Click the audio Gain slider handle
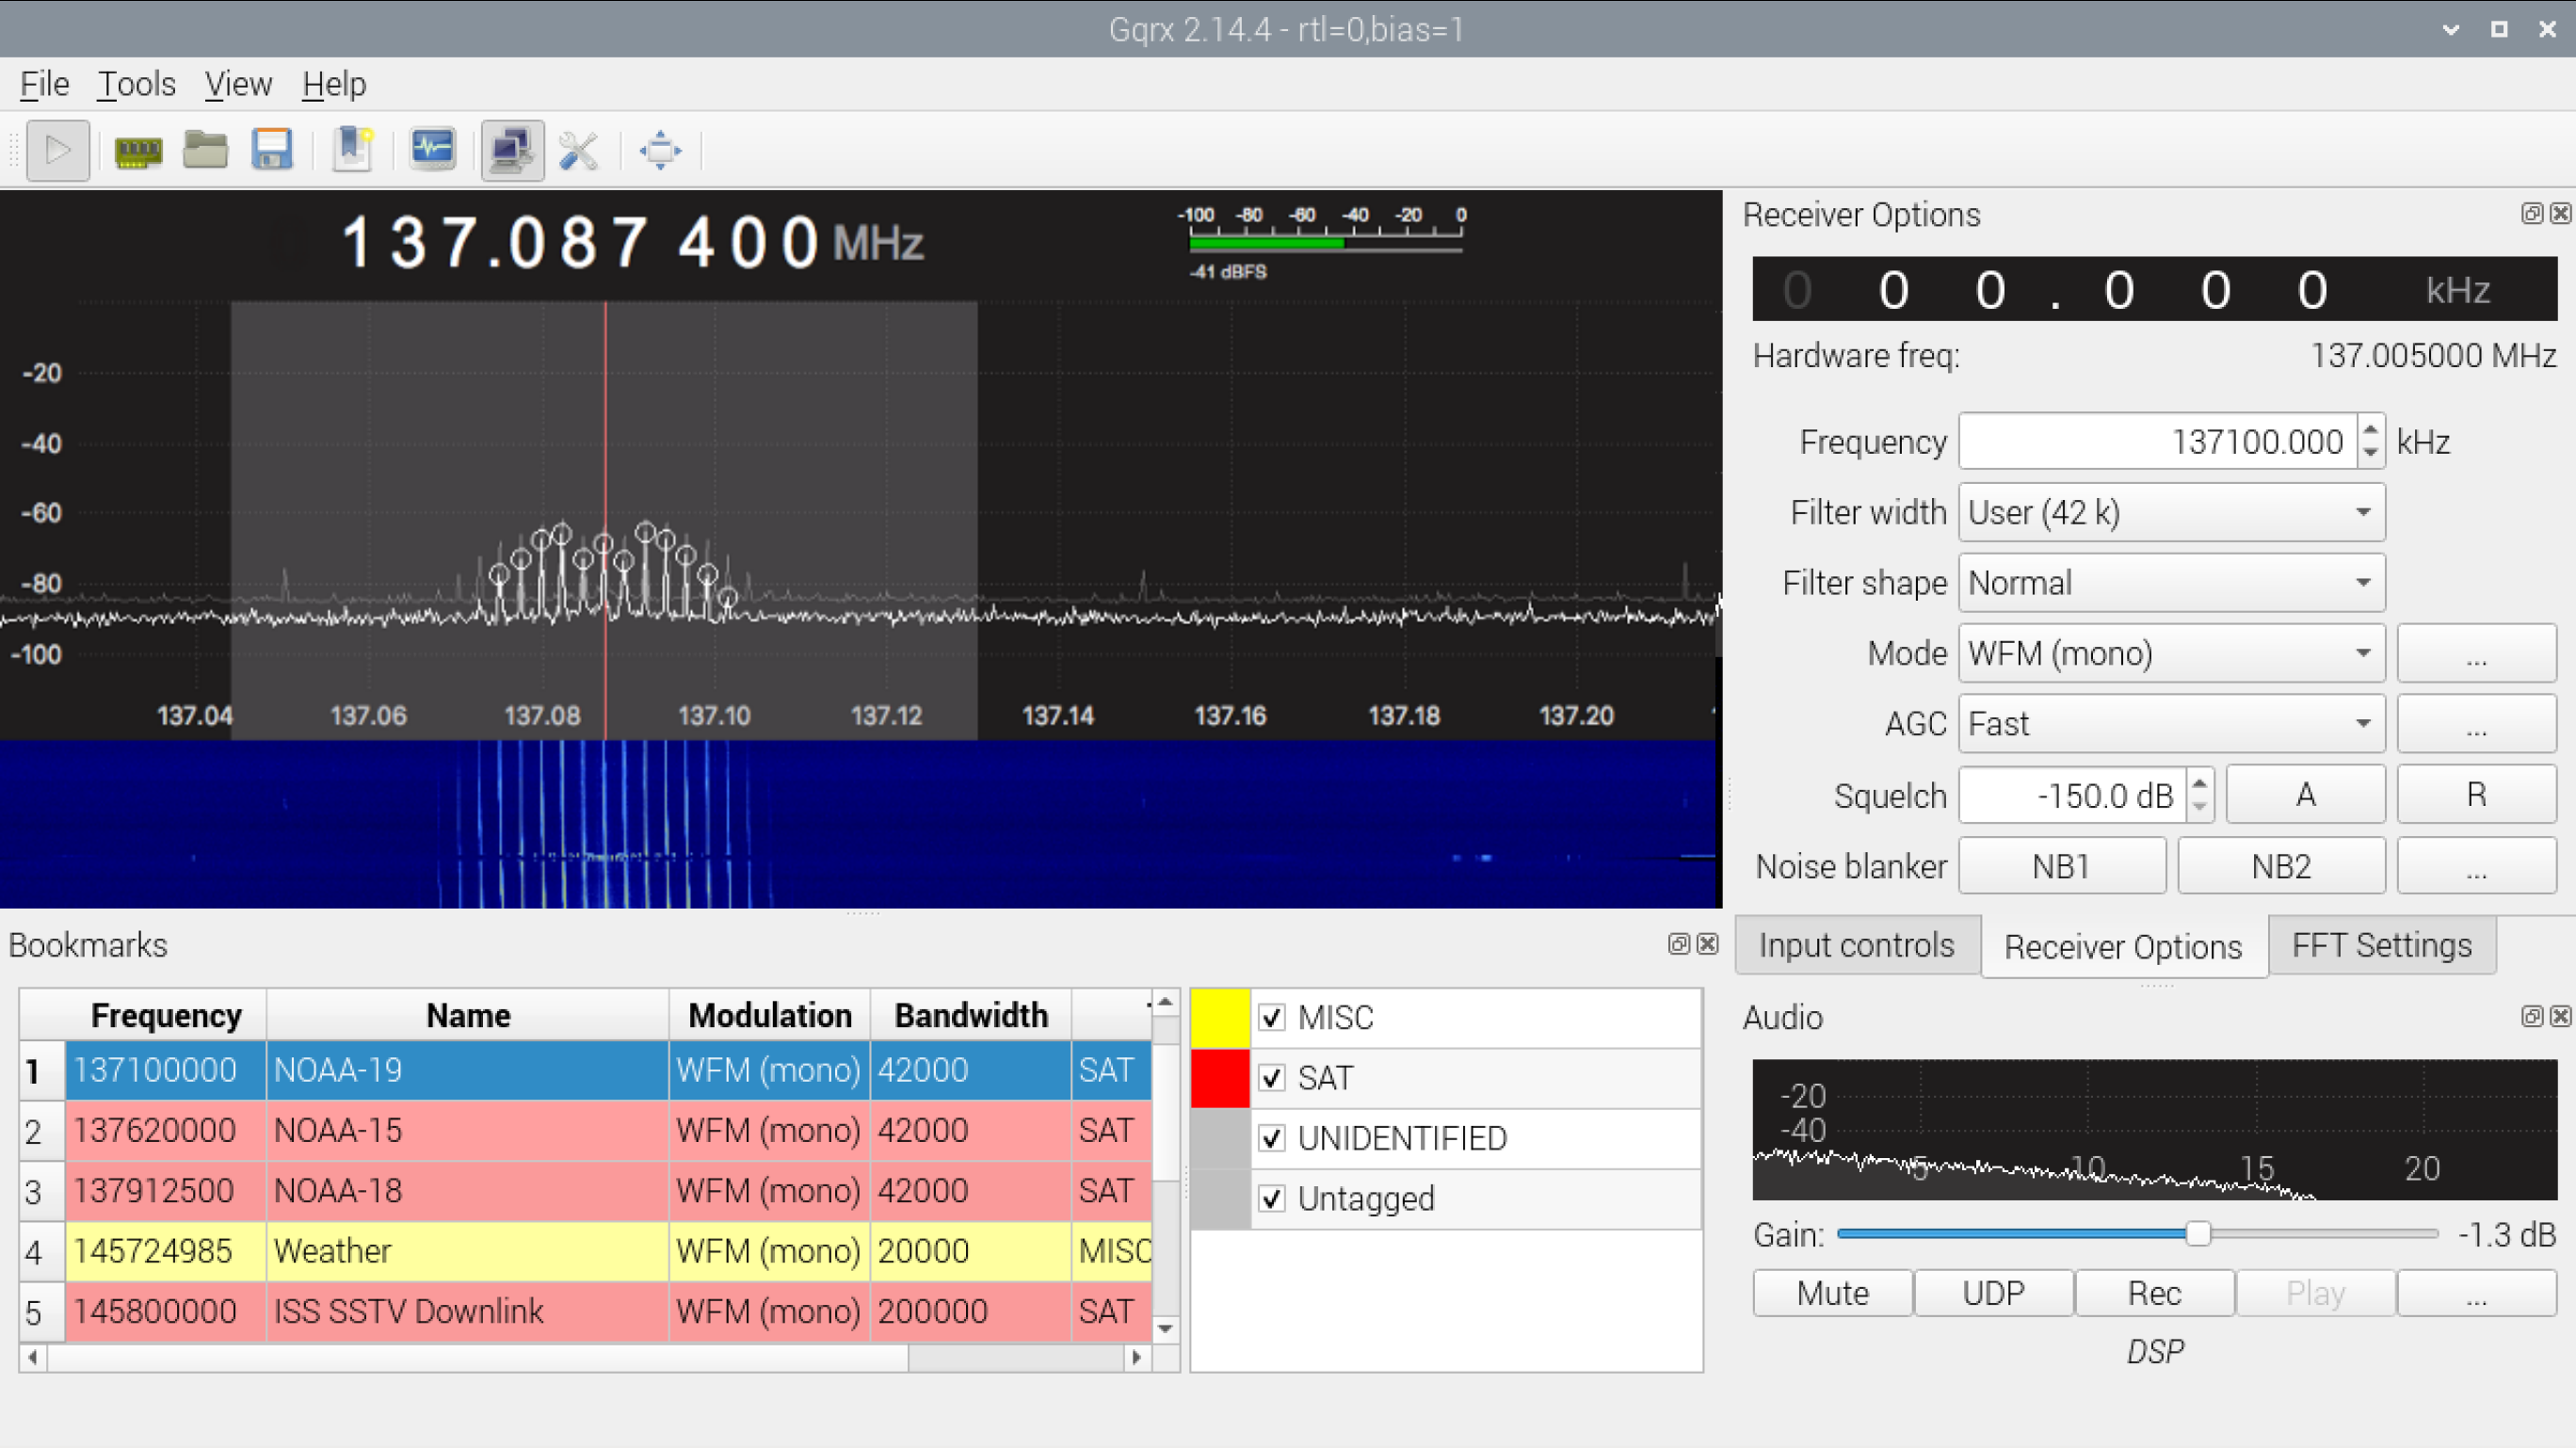2576x1448 pixels. (2197, 1234)
